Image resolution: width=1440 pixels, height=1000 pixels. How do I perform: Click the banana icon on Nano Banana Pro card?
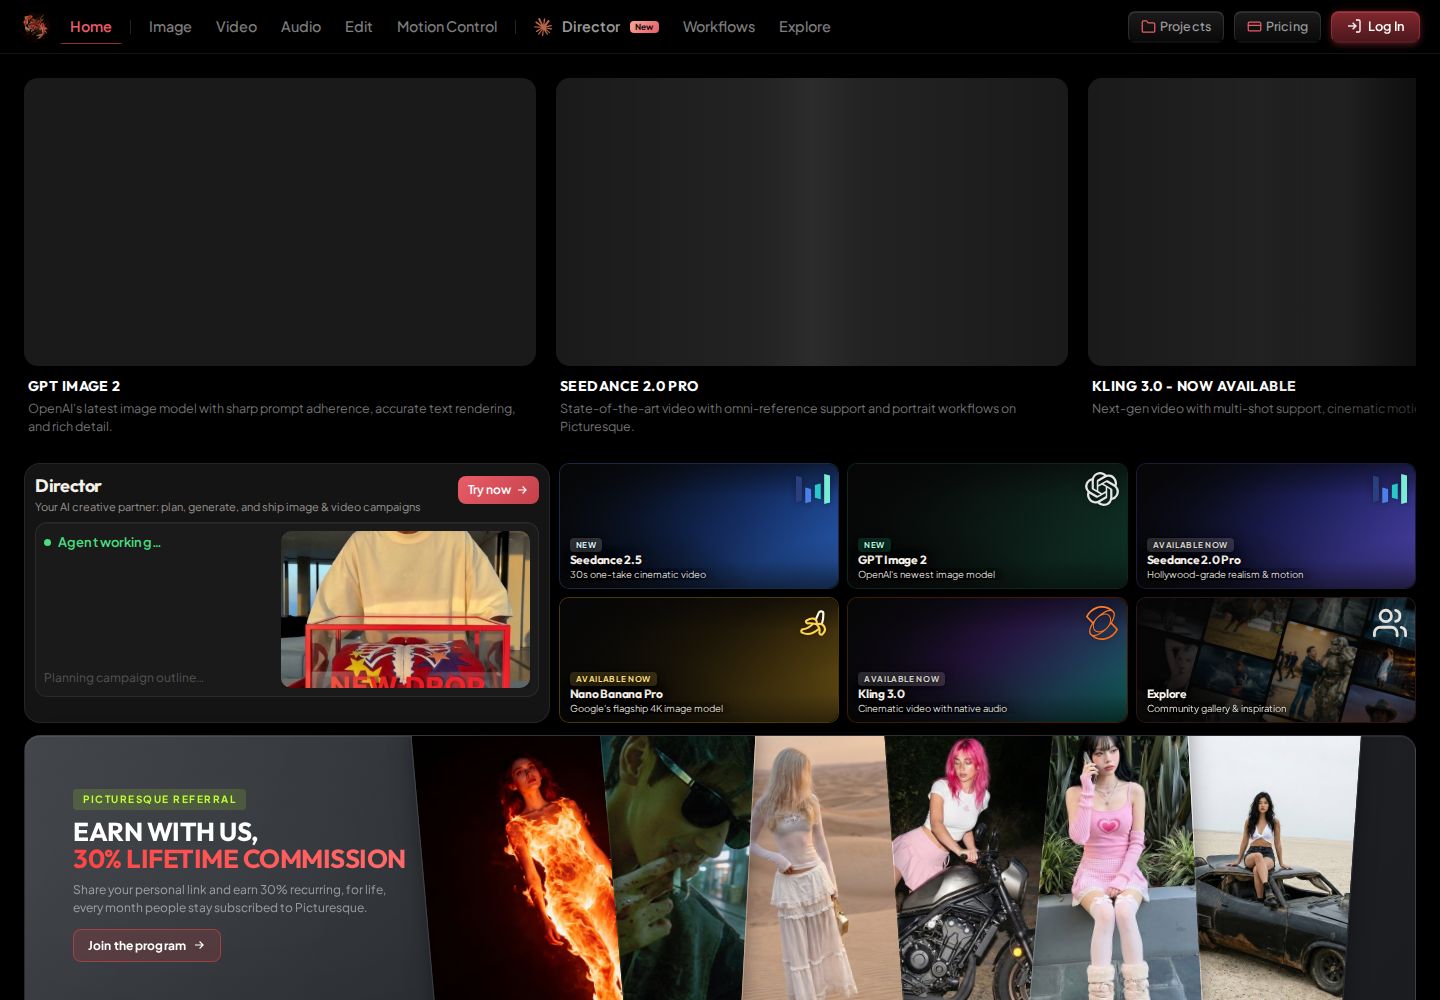(x=813, y=623)
